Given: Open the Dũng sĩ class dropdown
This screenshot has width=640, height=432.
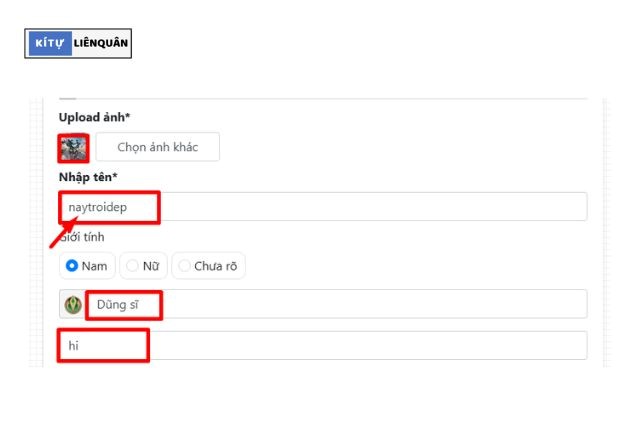Looking at the screenshot, I should 330,305.
